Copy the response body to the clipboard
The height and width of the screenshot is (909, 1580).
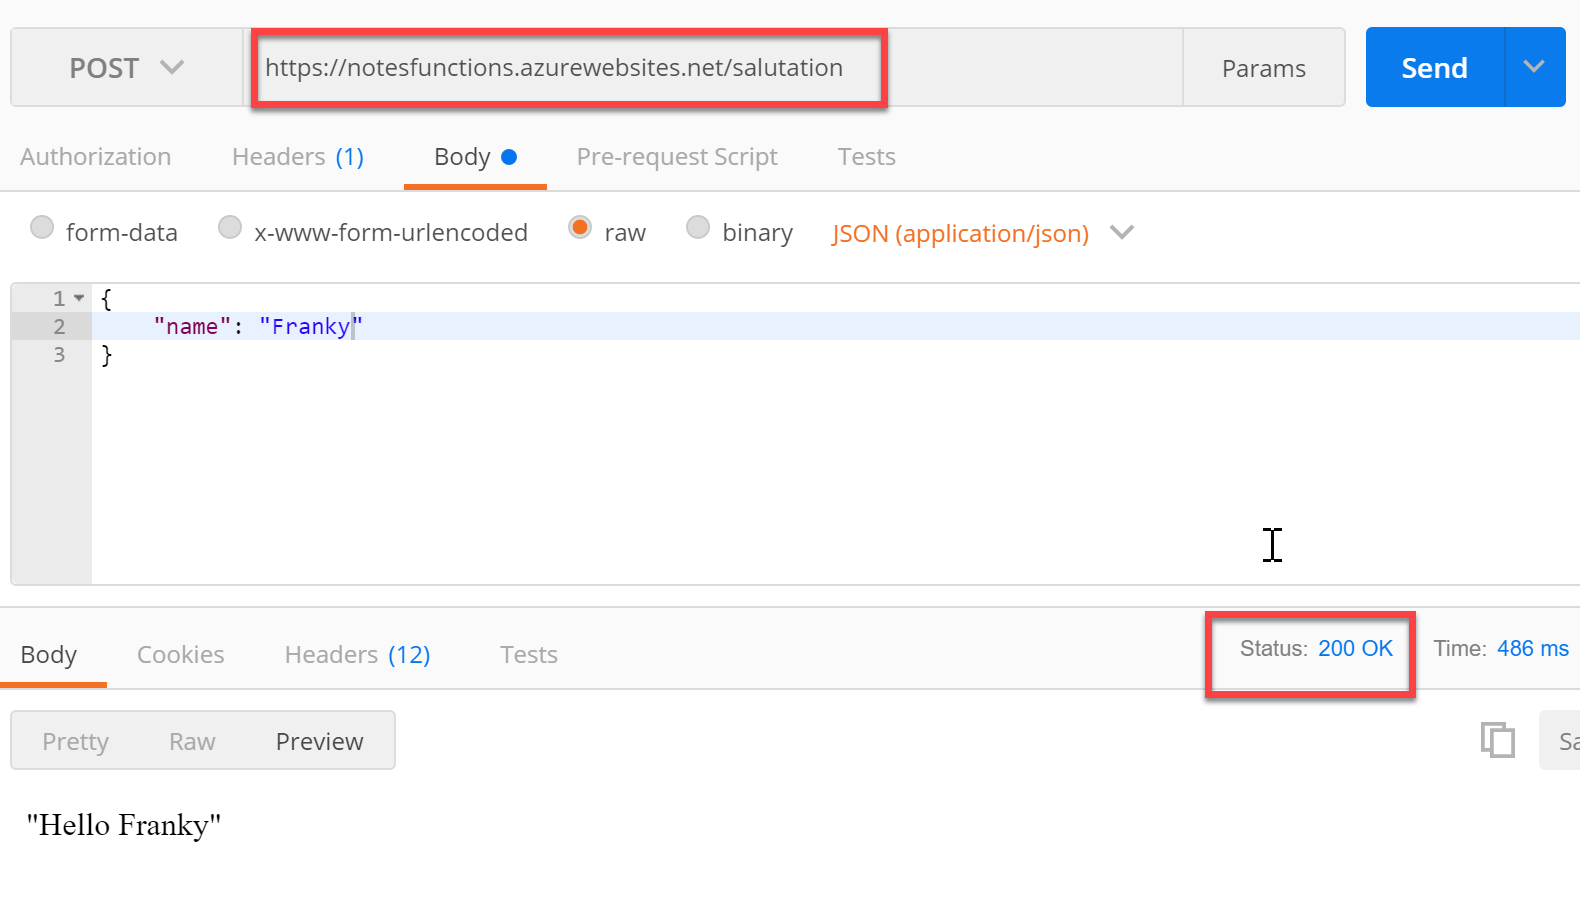click(1497, 740)
